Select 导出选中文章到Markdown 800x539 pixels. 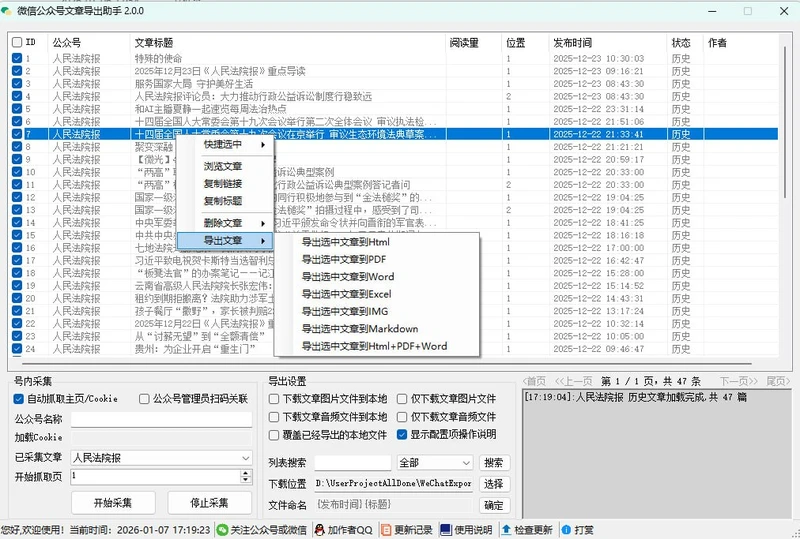377,329
